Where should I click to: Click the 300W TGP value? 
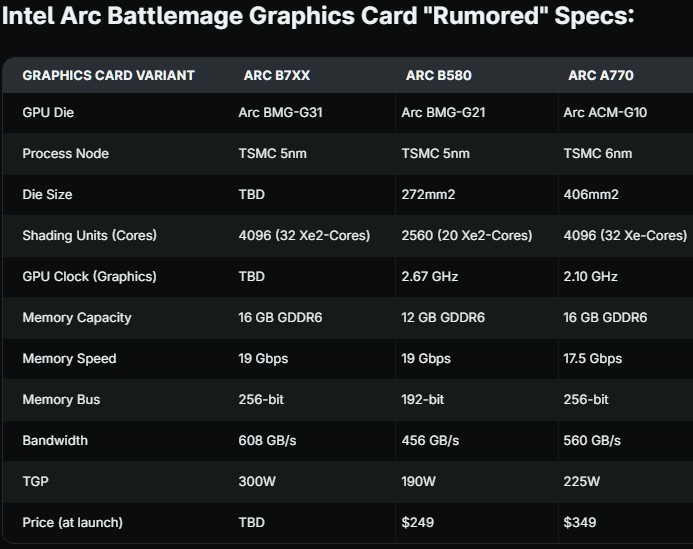(256, 482)
